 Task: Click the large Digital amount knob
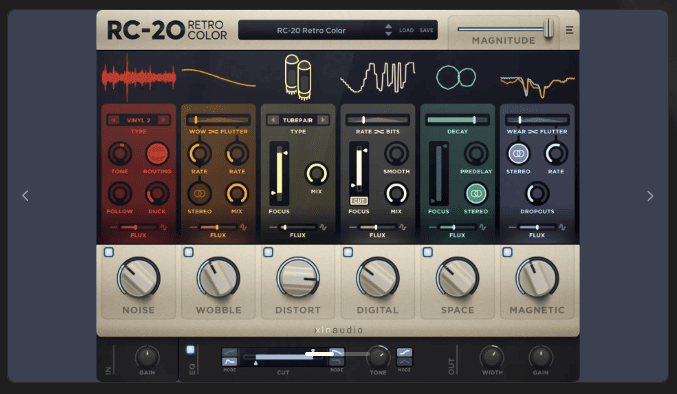(x=377, y=278)
